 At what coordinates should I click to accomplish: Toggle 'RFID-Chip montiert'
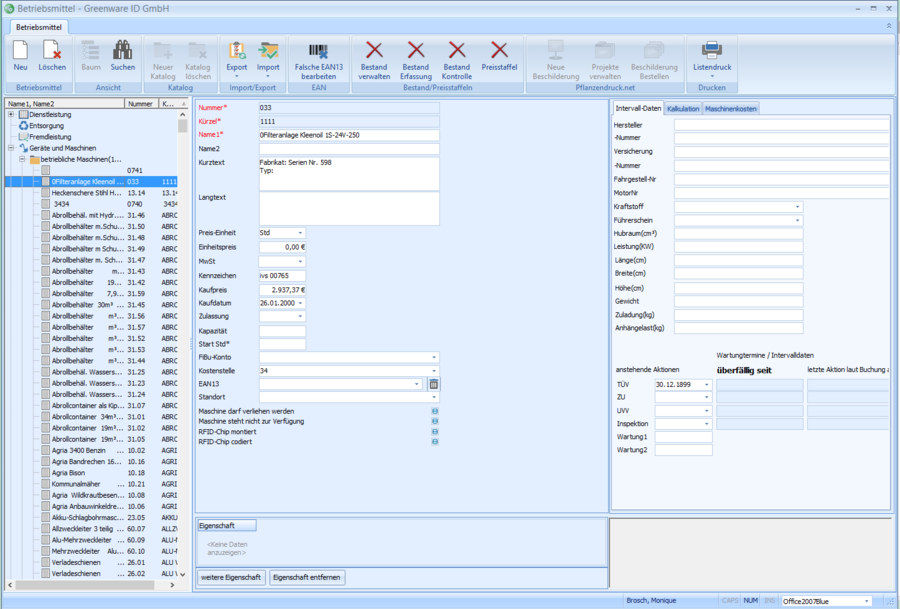pos(435,432)
